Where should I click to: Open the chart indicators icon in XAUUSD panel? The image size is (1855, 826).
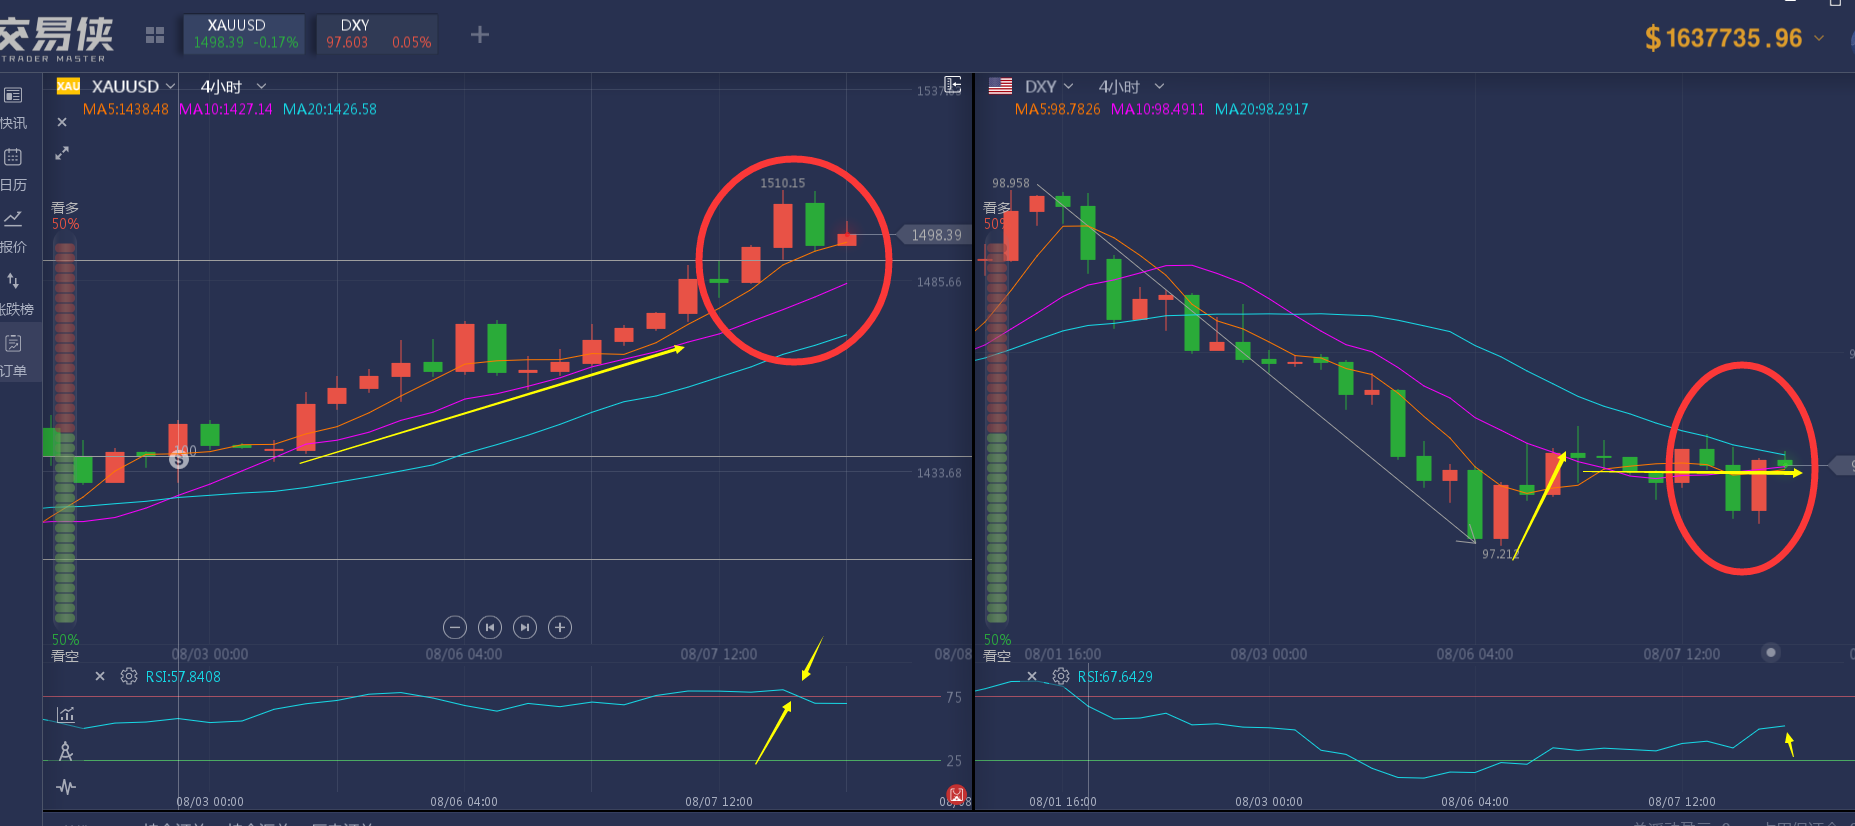pos(66,714)
